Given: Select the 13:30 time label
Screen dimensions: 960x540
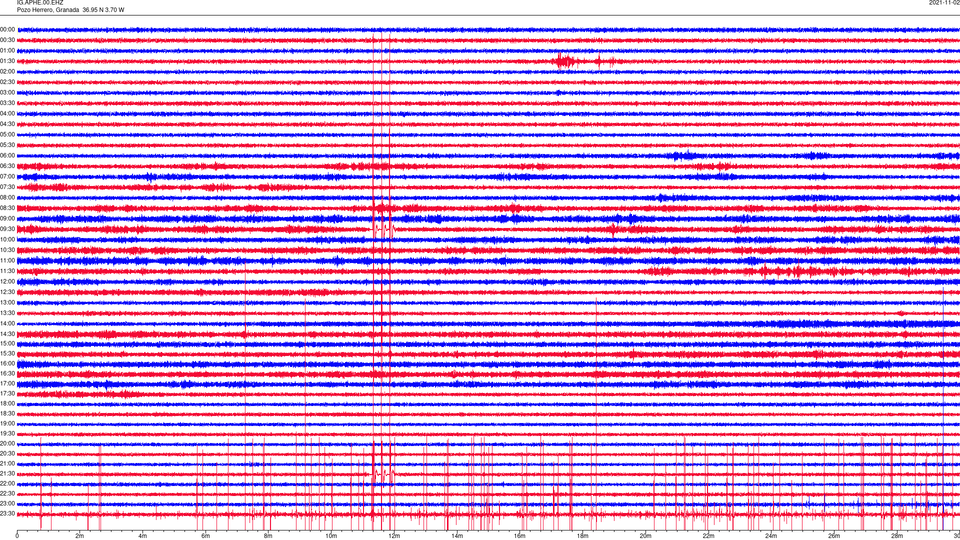Looking at the screenshot, I should point(8,313).
